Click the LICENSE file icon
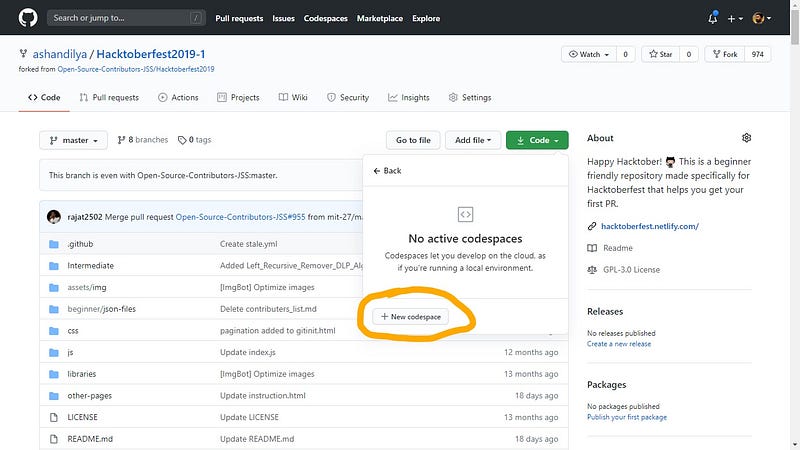 54,417
